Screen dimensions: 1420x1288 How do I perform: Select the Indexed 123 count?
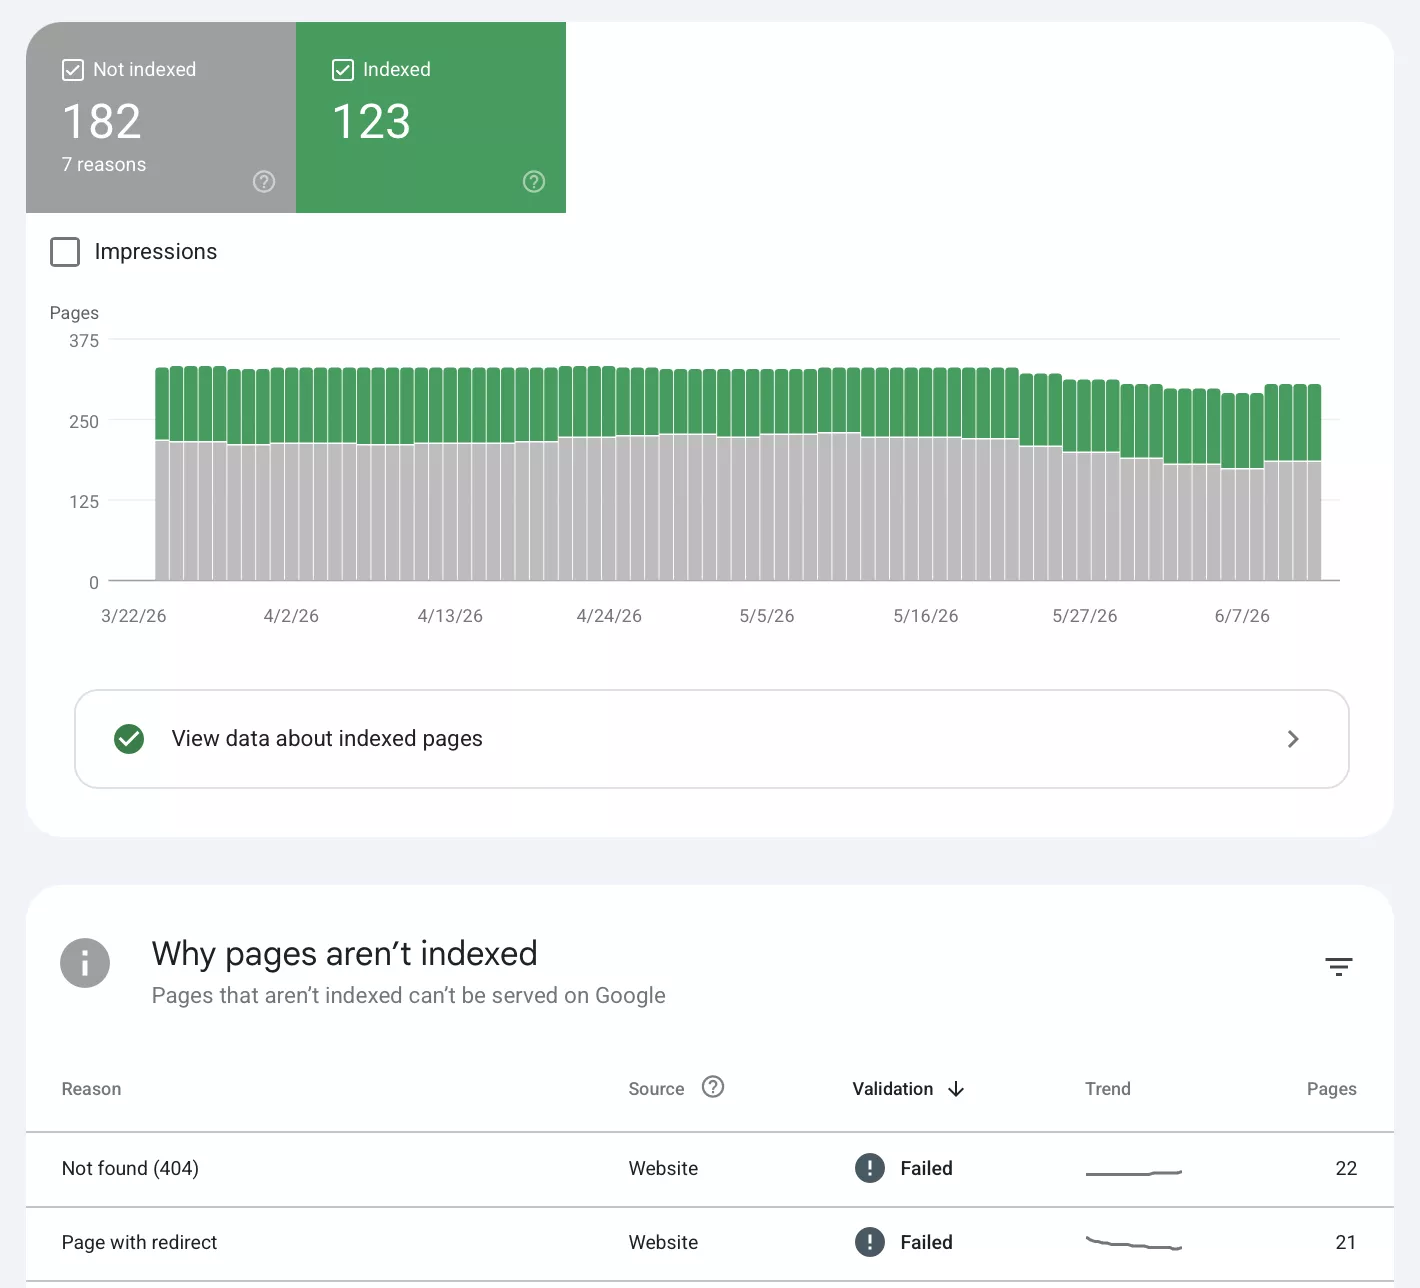pyautogui.click(x=371, y=122)
